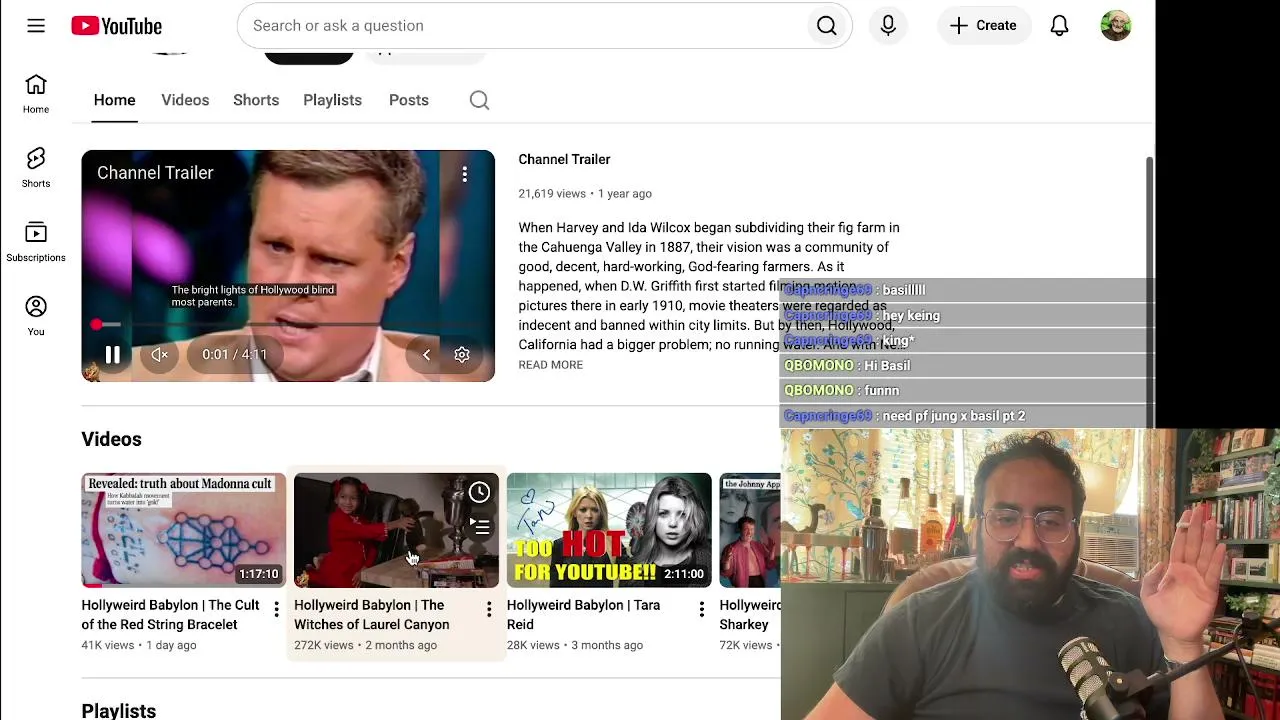Click the '28K views' video stat
The image size is (1280, 720).
533,645
